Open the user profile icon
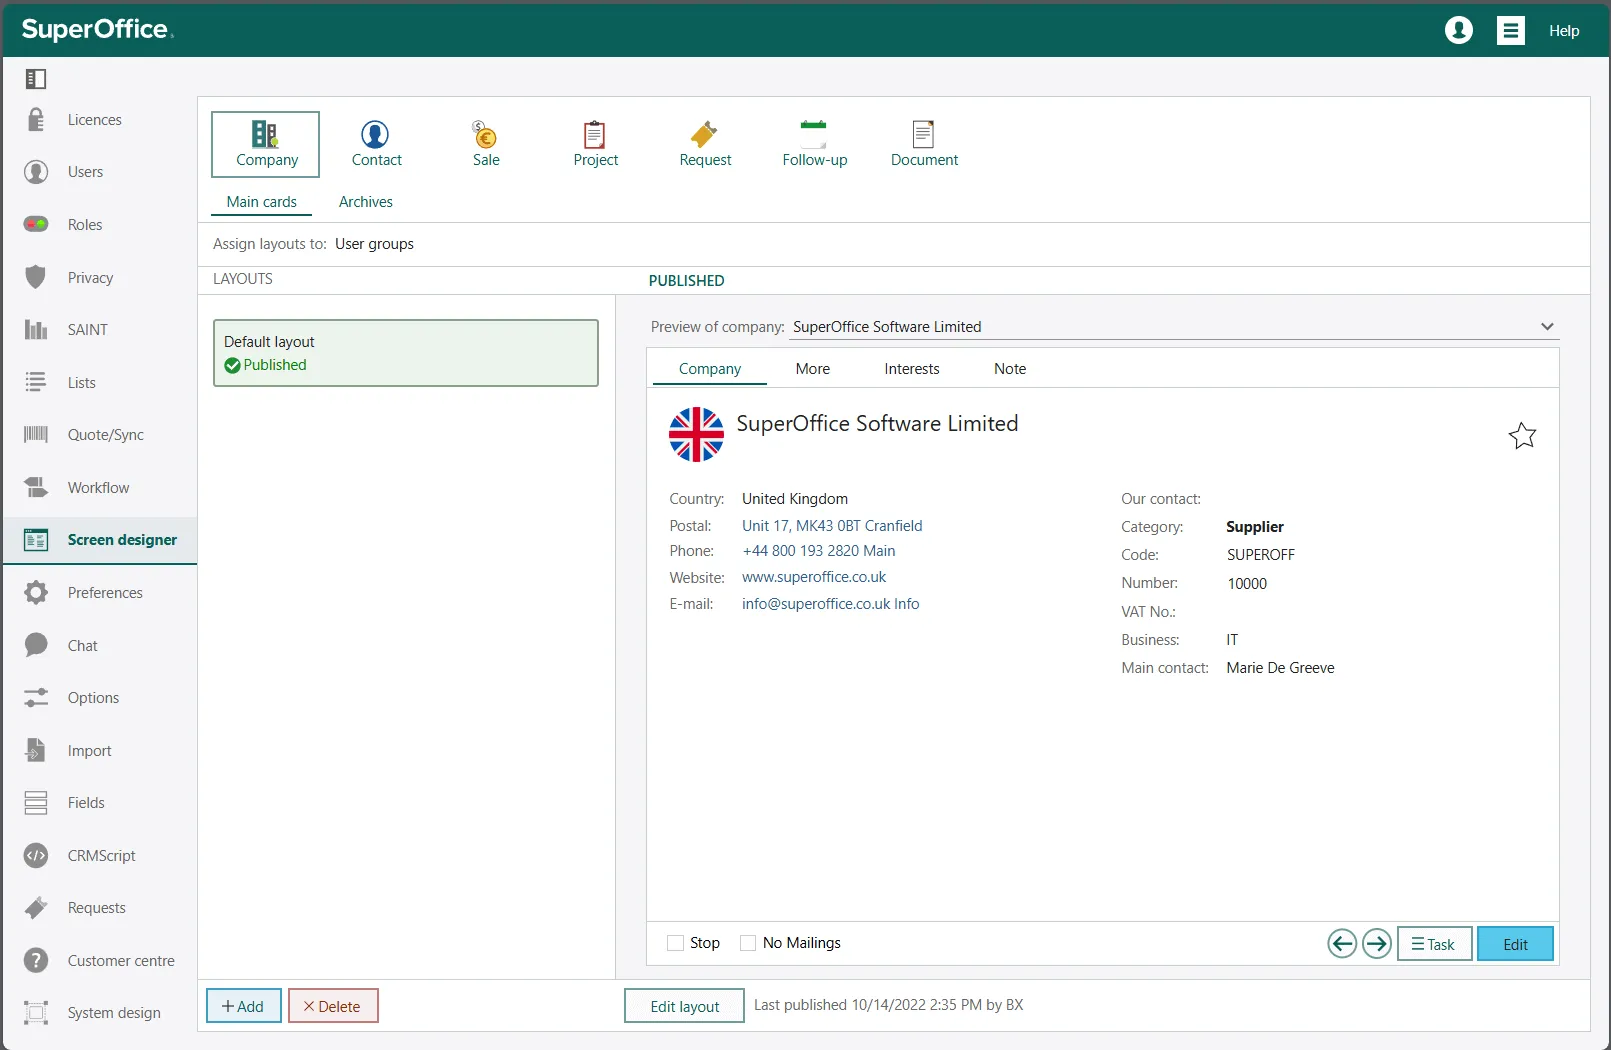This screenshot has height=1050, width=1611. [x=1459, y=31]
